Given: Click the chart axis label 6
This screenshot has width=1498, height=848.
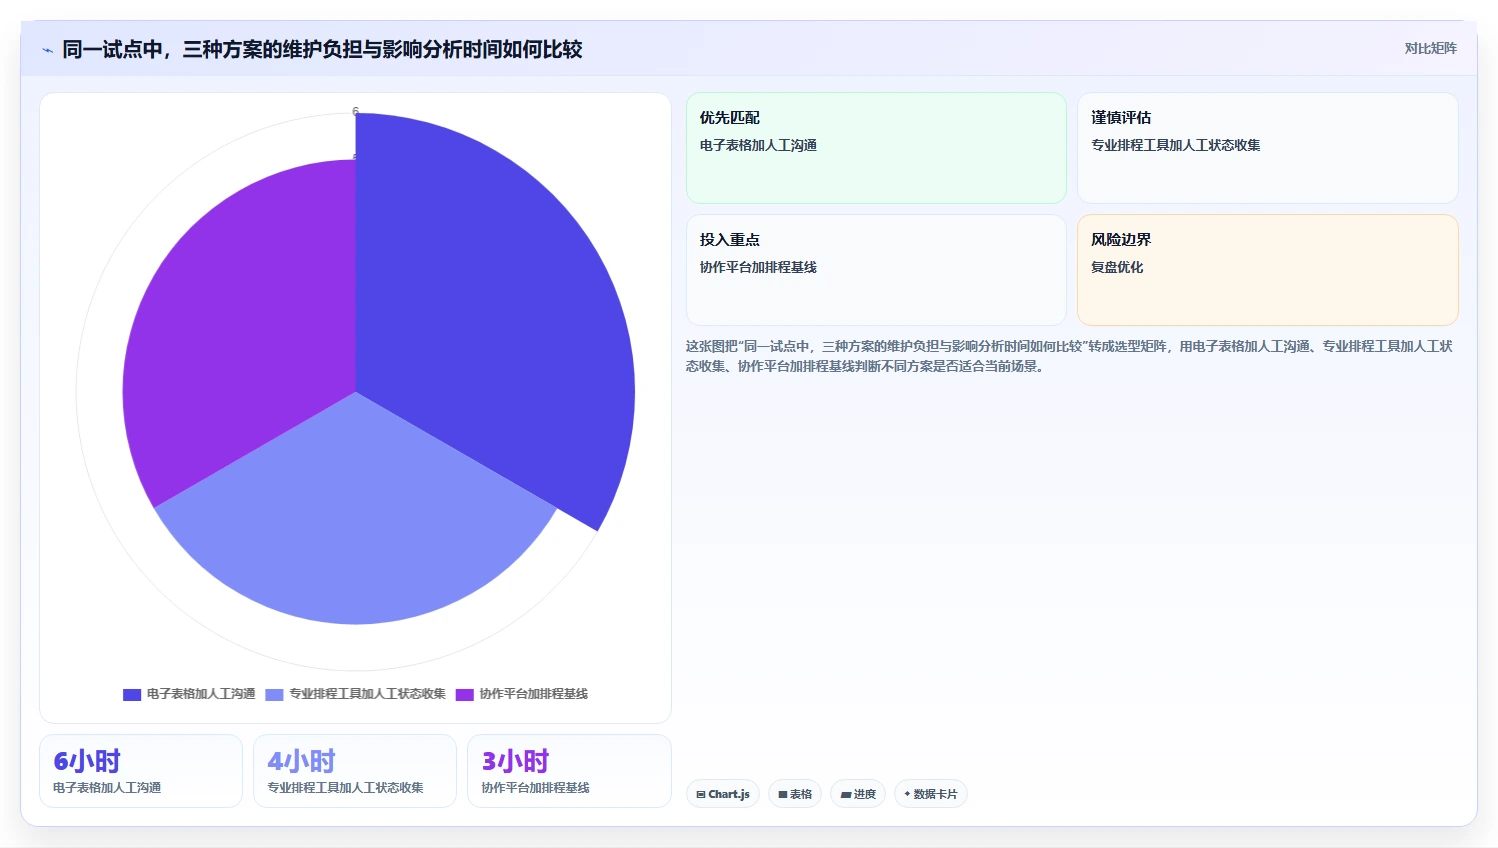Looking at the screenshot, I should click(355, 111).
